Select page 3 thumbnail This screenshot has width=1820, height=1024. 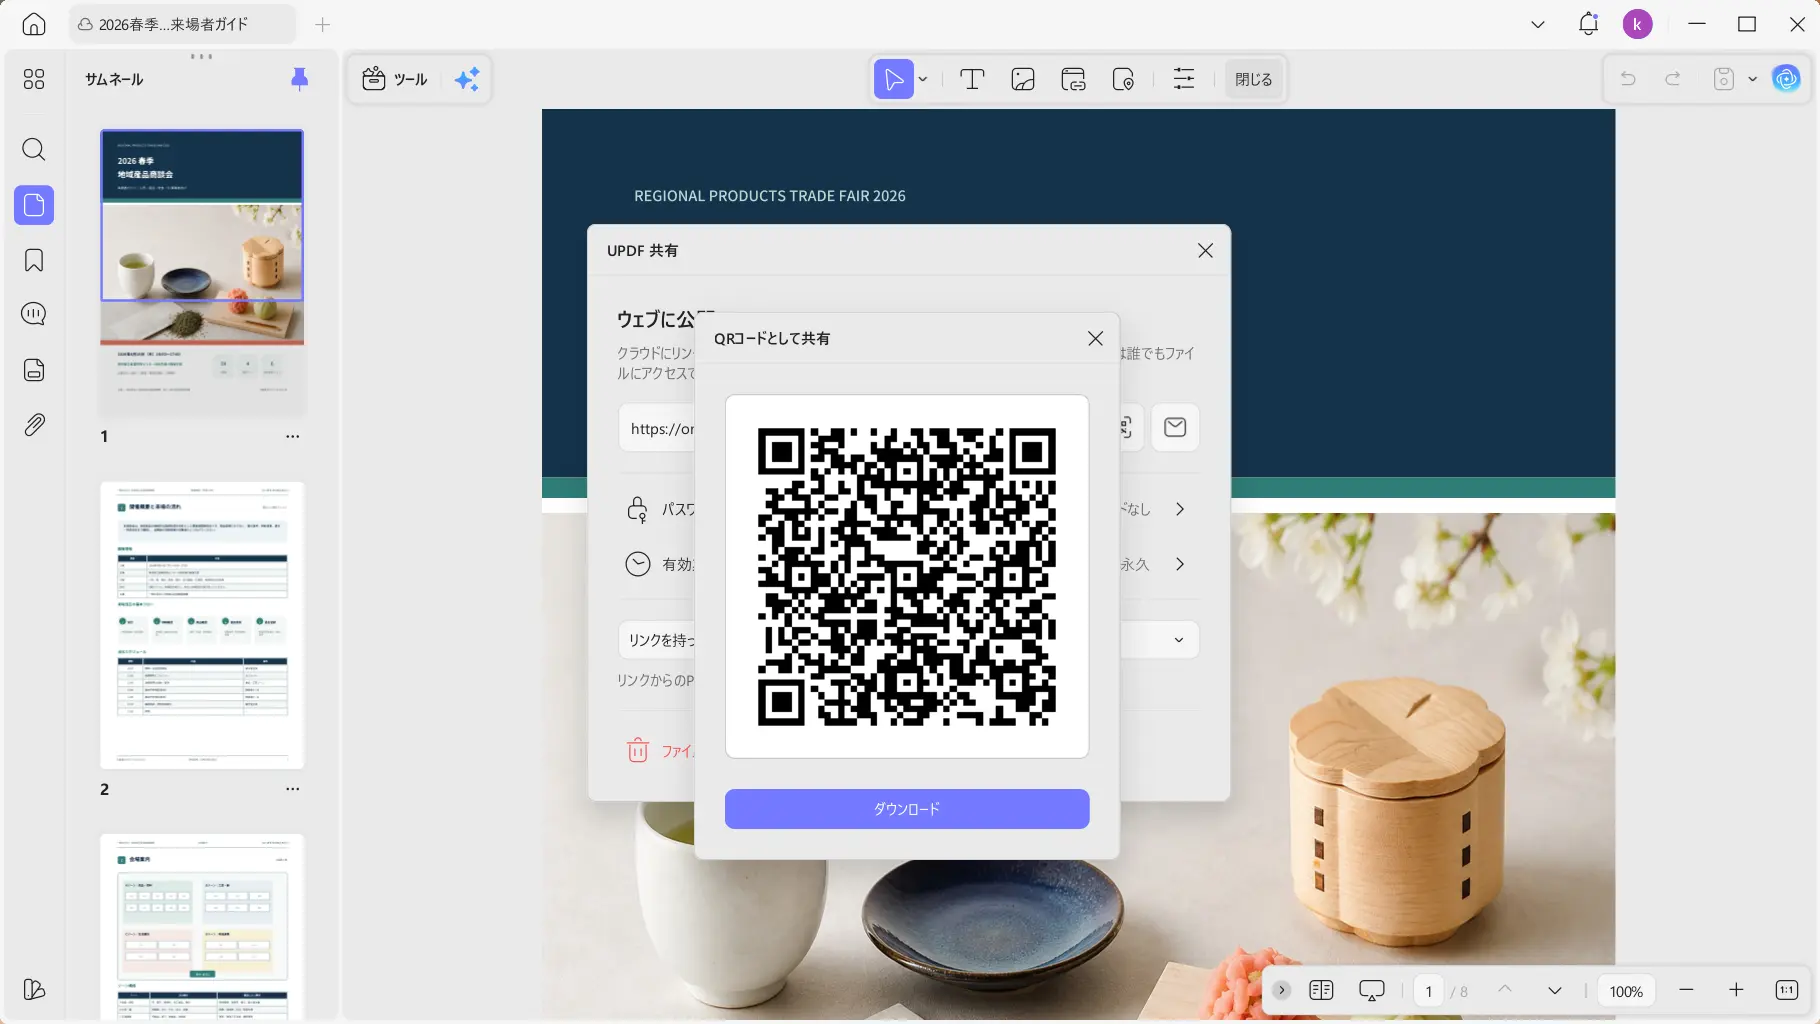point(202,927)
